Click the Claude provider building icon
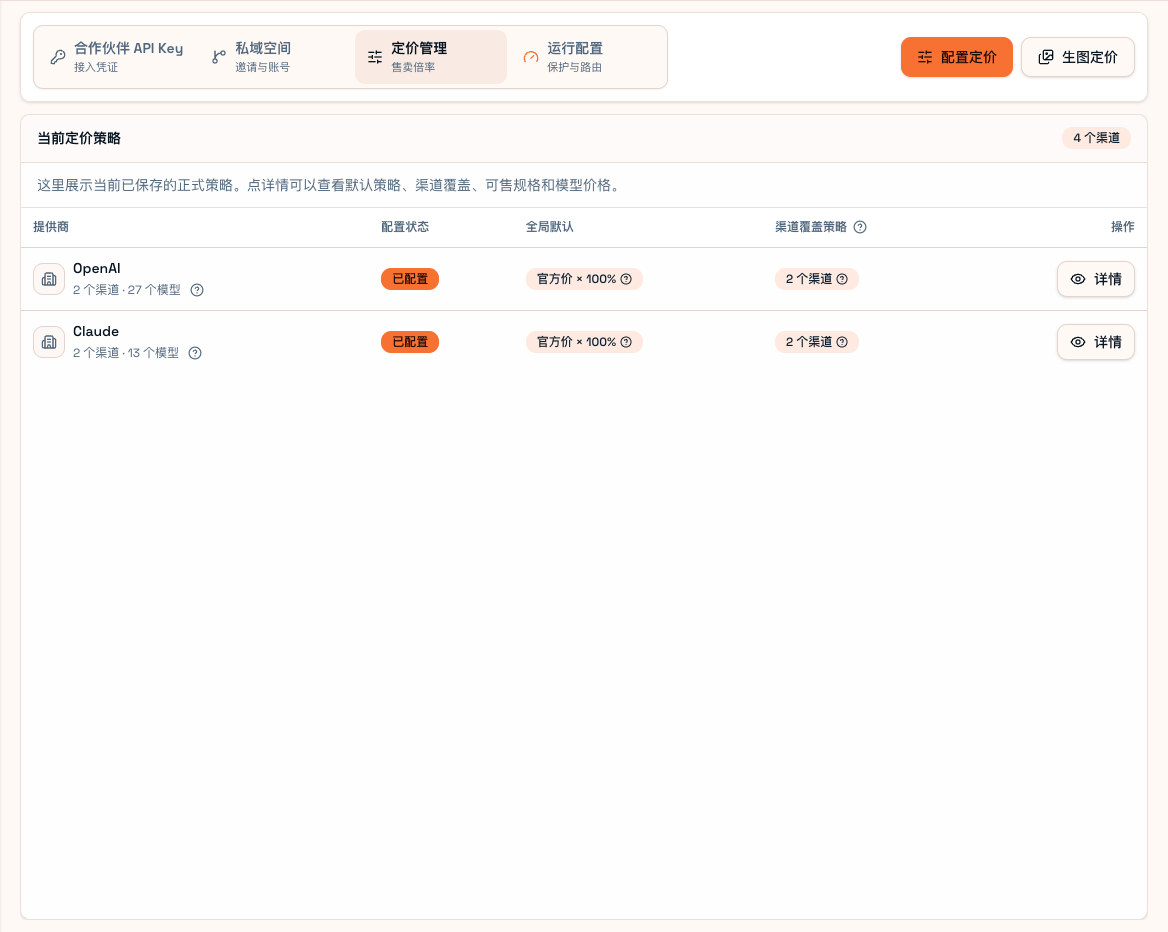The width and height of the screenshot is (1168, 932). click(49, 342)
